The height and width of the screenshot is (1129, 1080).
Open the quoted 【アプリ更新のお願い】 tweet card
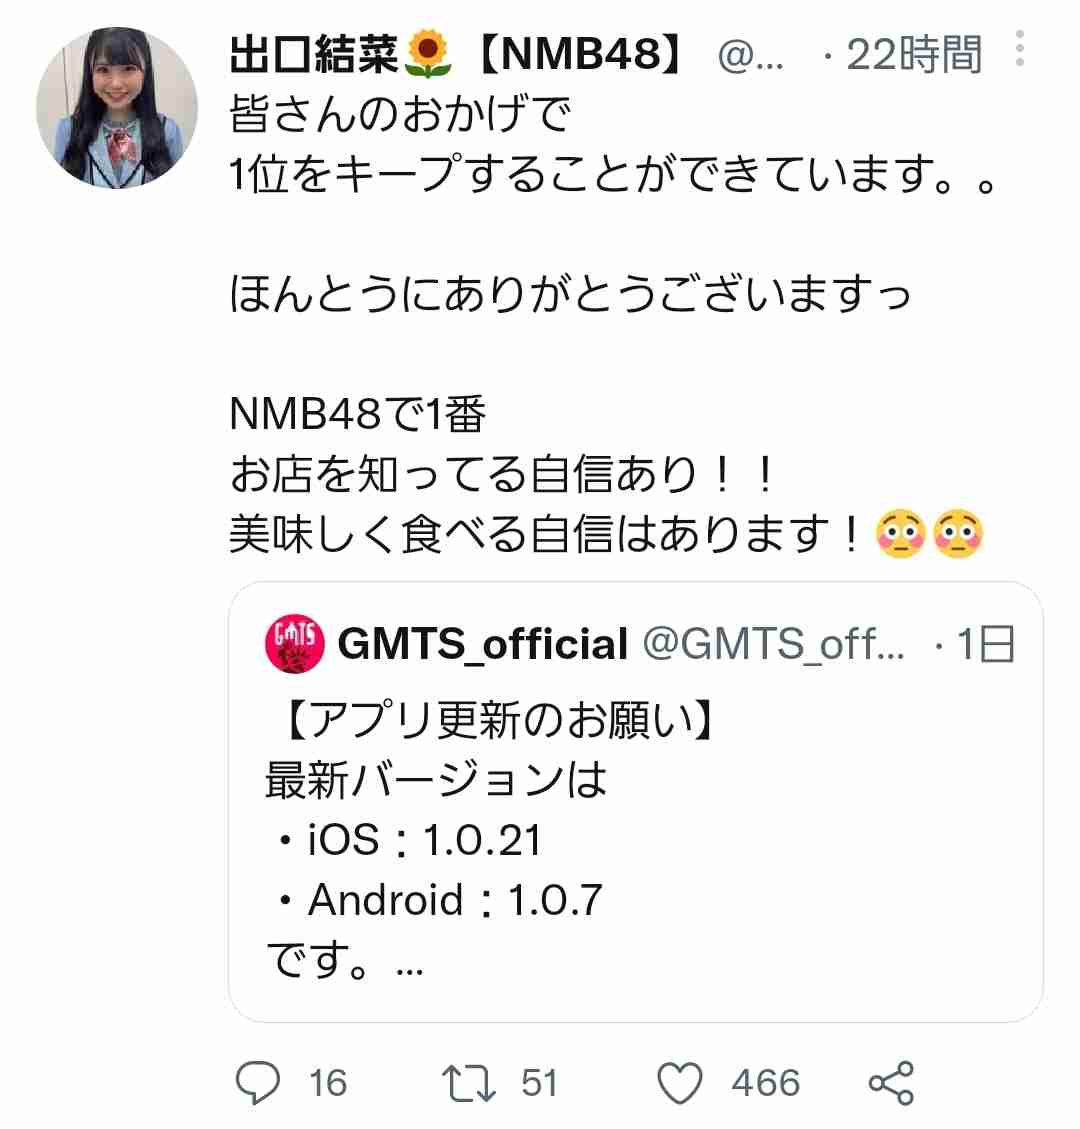tap(636, 801)
